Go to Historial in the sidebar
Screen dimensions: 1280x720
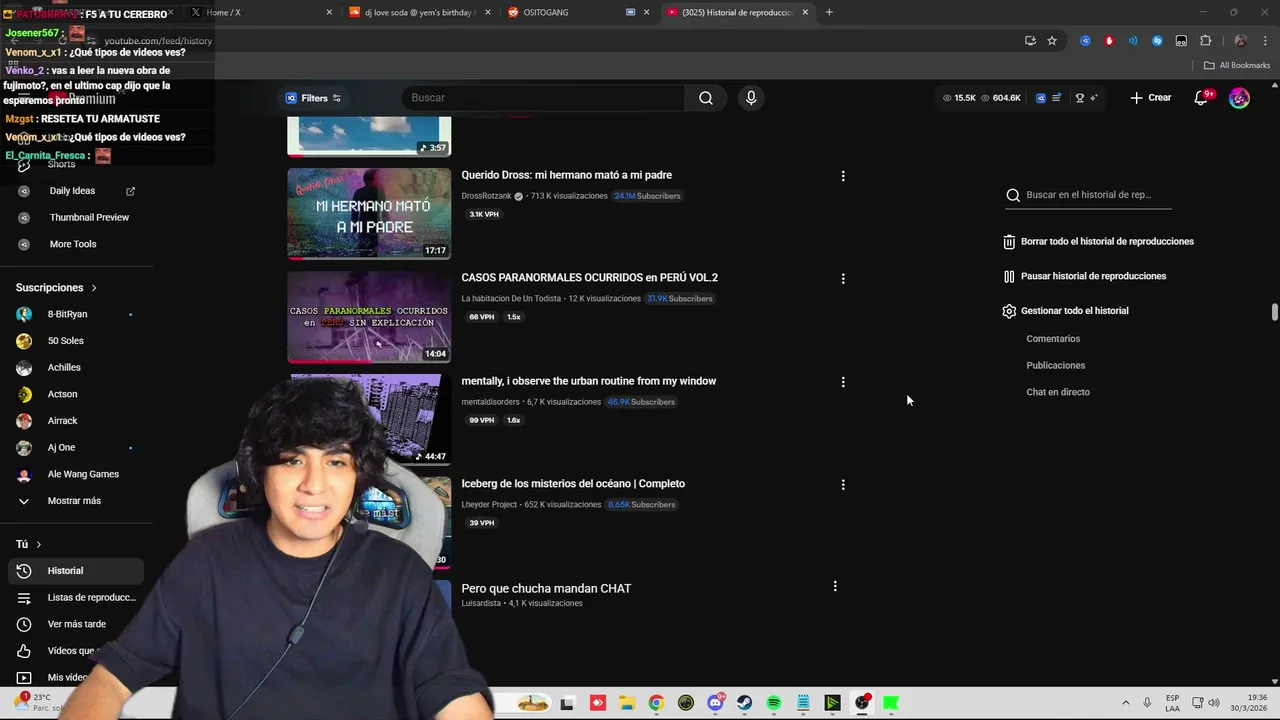pyautogui.click(x=76, y=571)
